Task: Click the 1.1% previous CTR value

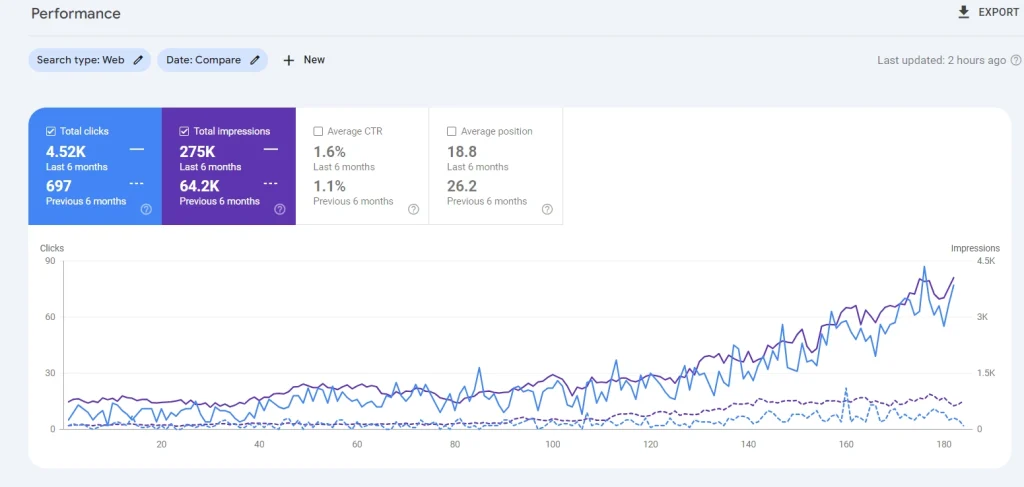Action: coord(329,186)
